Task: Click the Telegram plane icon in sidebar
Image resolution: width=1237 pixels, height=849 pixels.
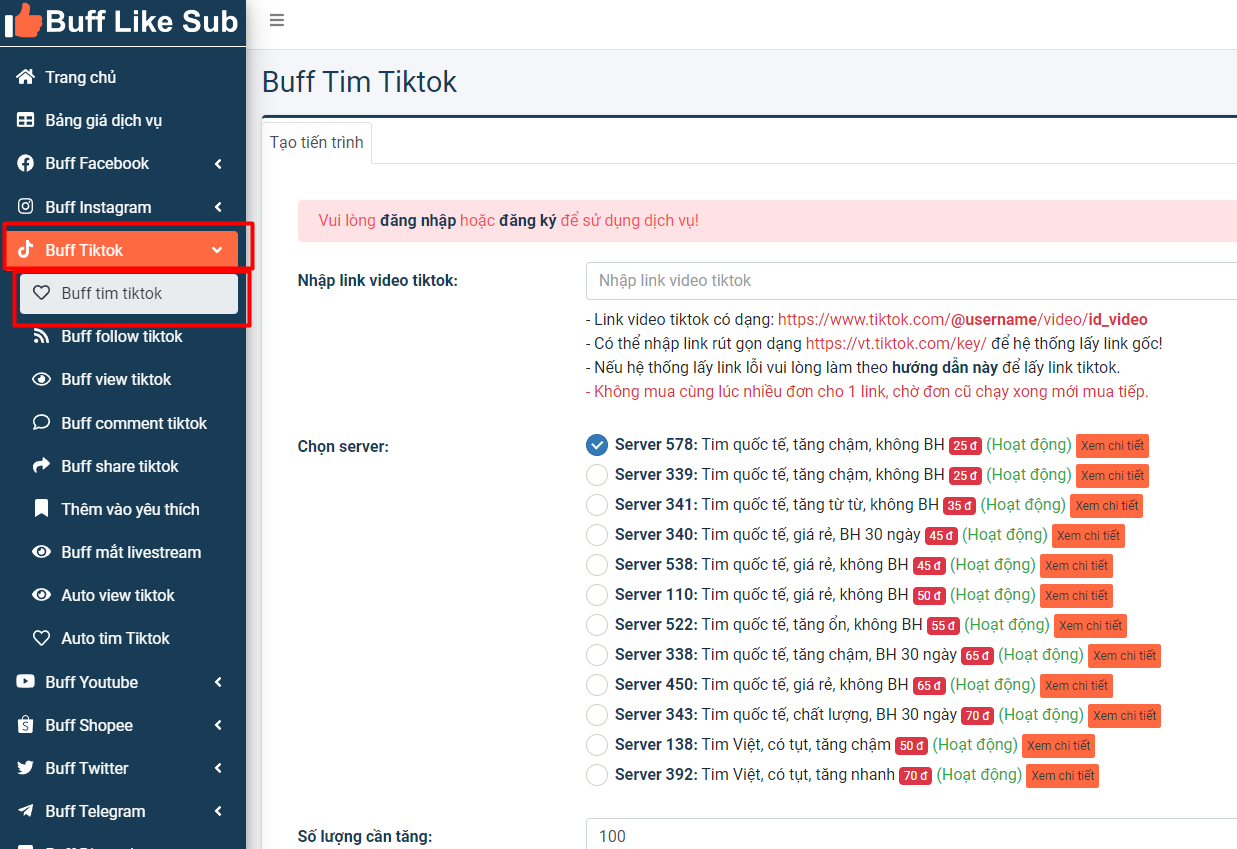Action: coord(26,811)
